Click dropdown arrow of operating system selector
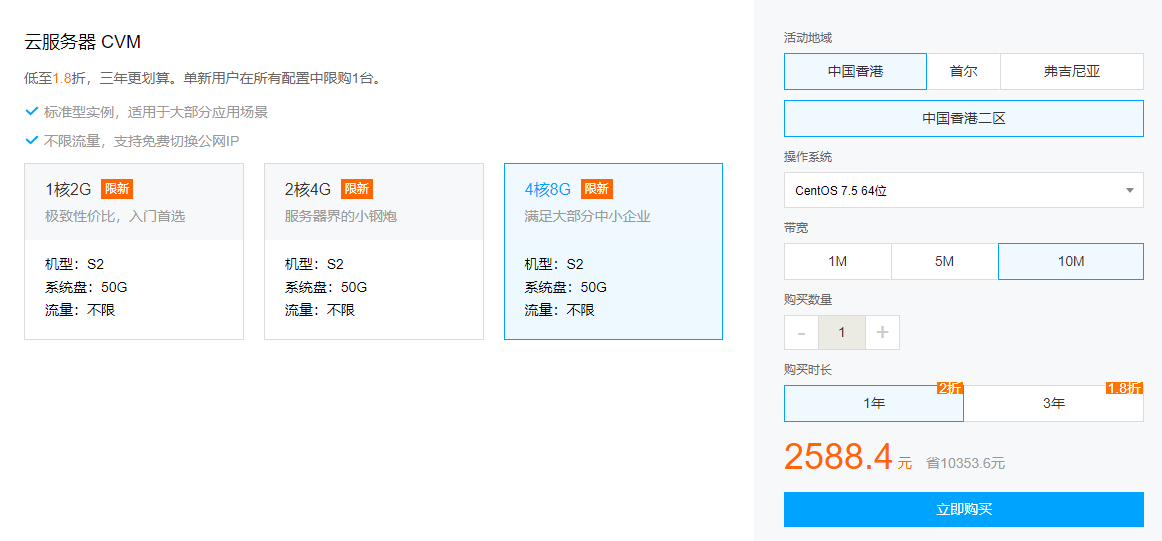Screen dimensions: 1162x541 1129,190
